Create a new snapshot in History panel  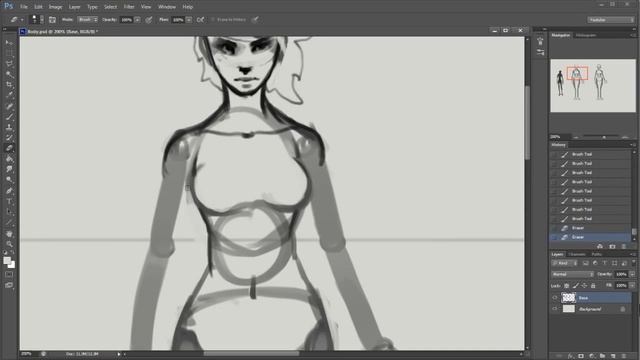point(612,246)
